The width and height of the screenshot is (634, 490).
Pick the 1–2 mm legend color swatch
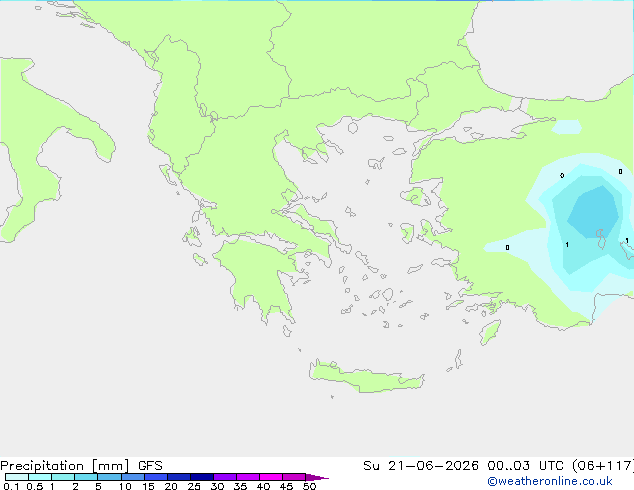point(63,477)
